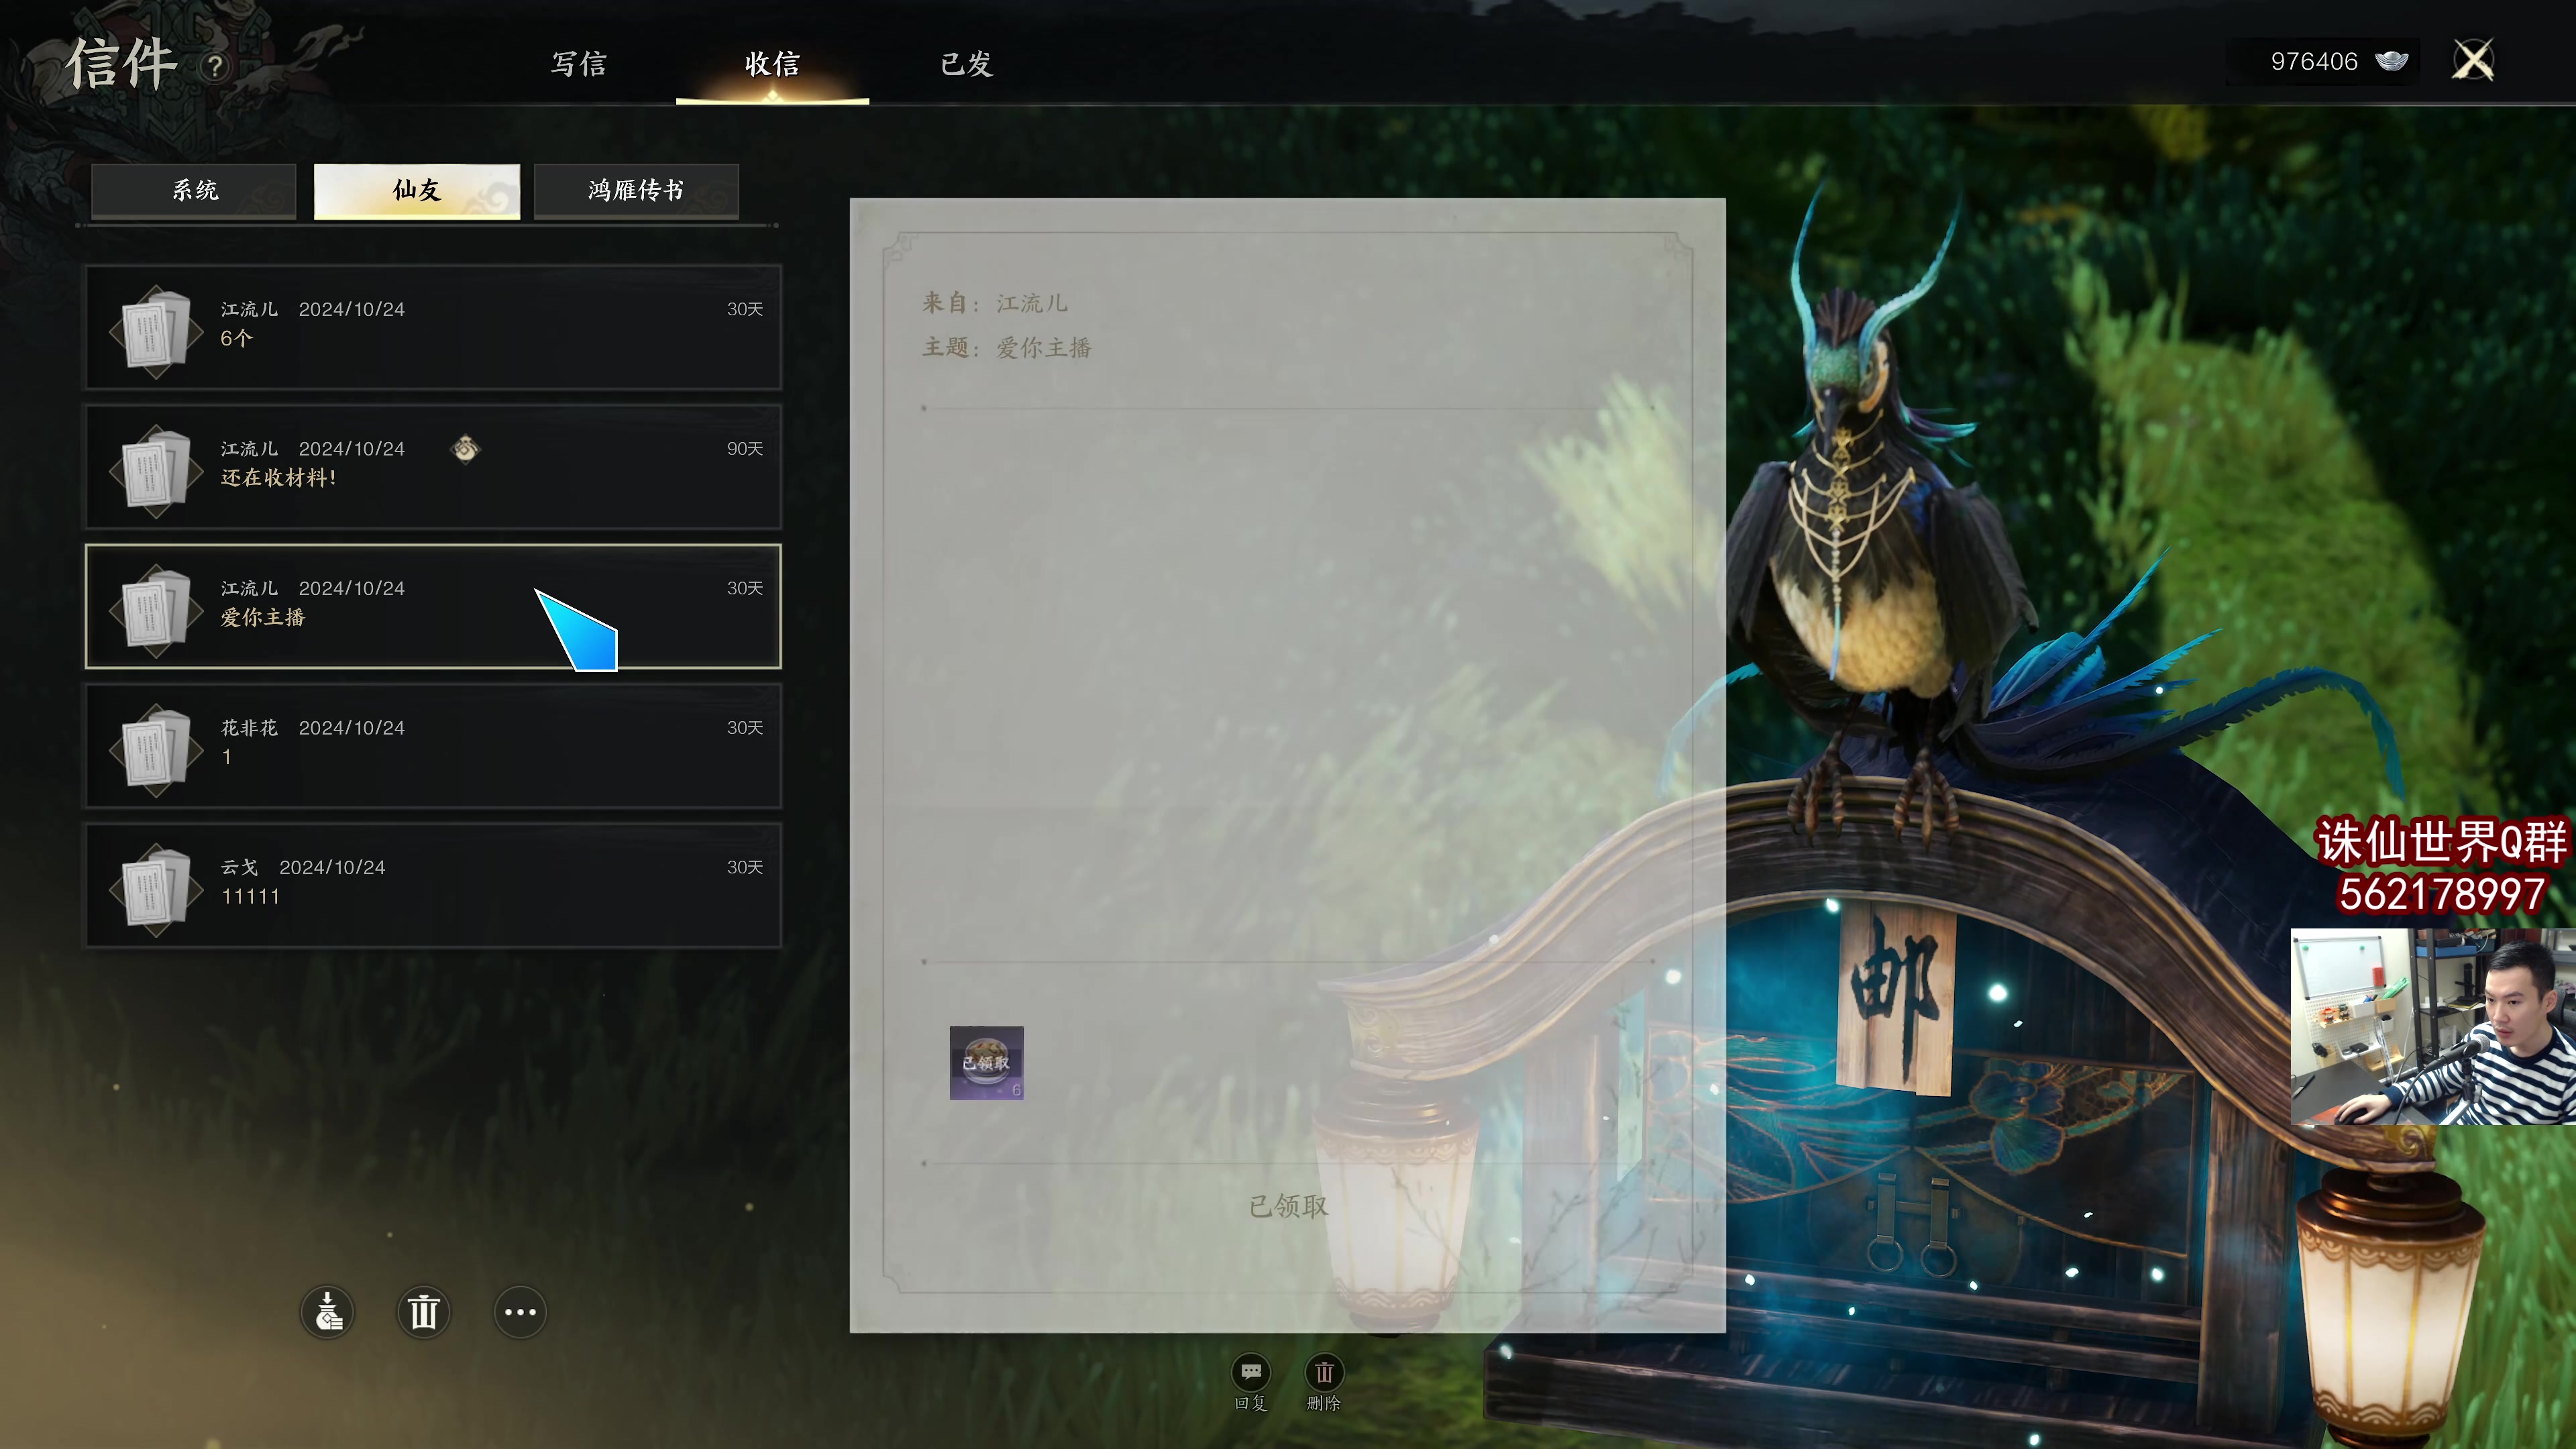Switch to 收信 tab

[x=772, y=64]
